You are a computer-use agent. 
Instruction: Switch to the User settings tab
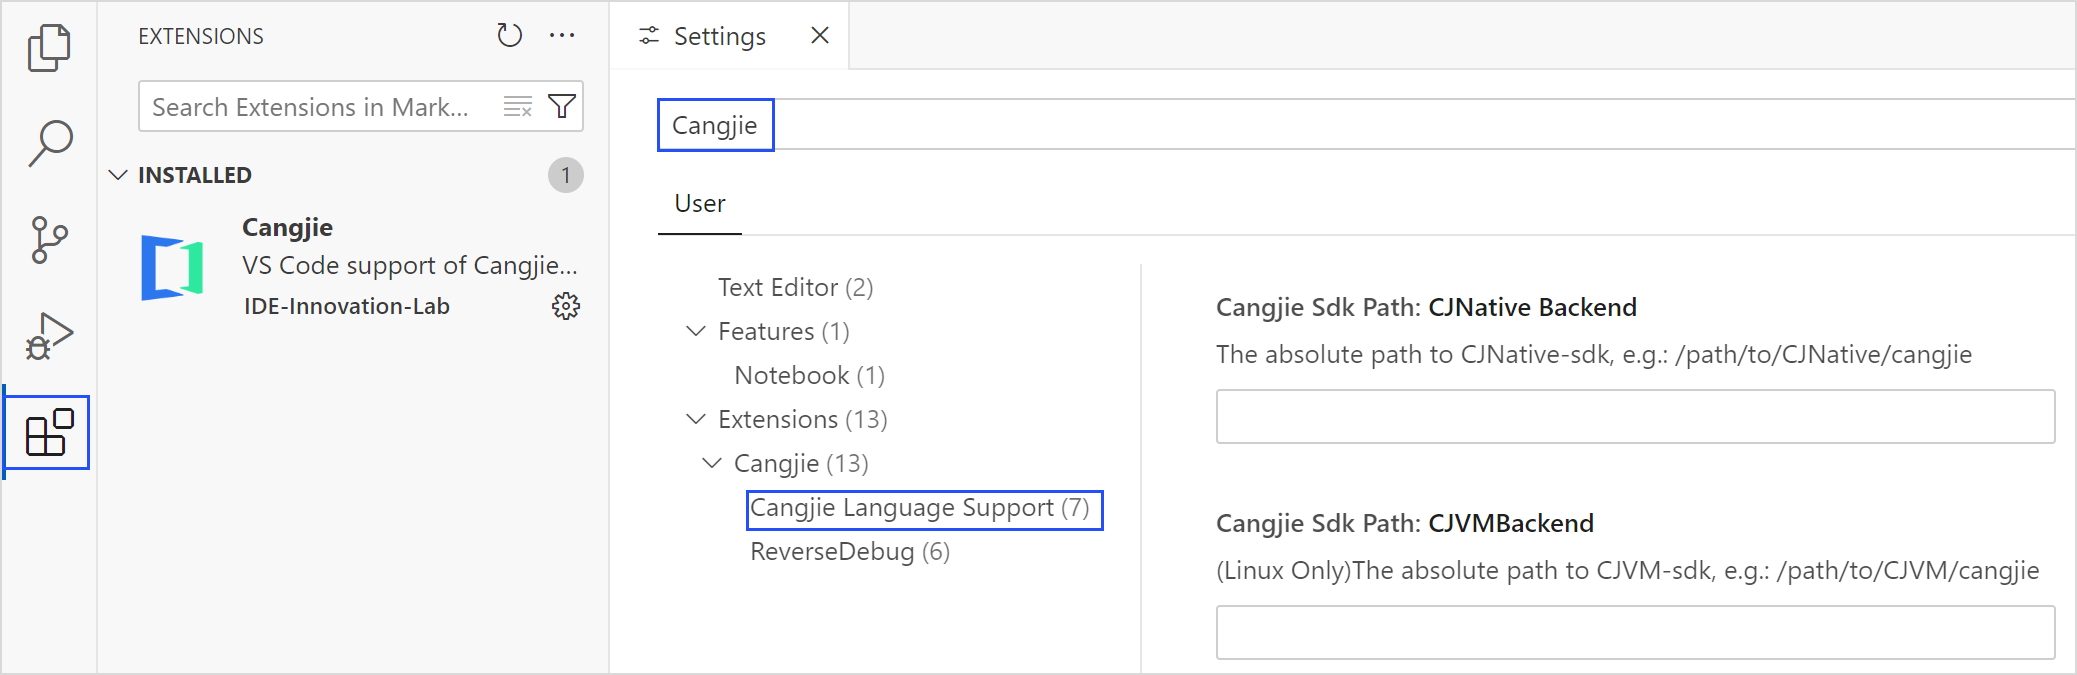[x=699, y=204]
